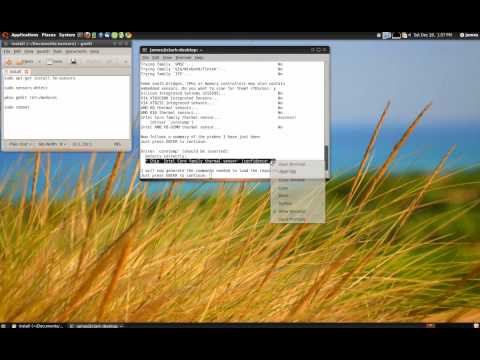Open gedit Search menu
This screenshot has height=360, width=480.
click(43, 52)
